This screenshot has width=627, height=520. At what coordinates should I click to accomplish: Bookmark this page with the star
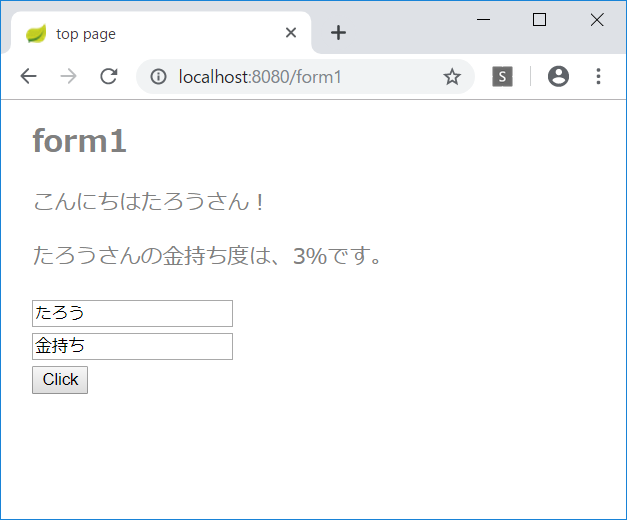(452, 77)
